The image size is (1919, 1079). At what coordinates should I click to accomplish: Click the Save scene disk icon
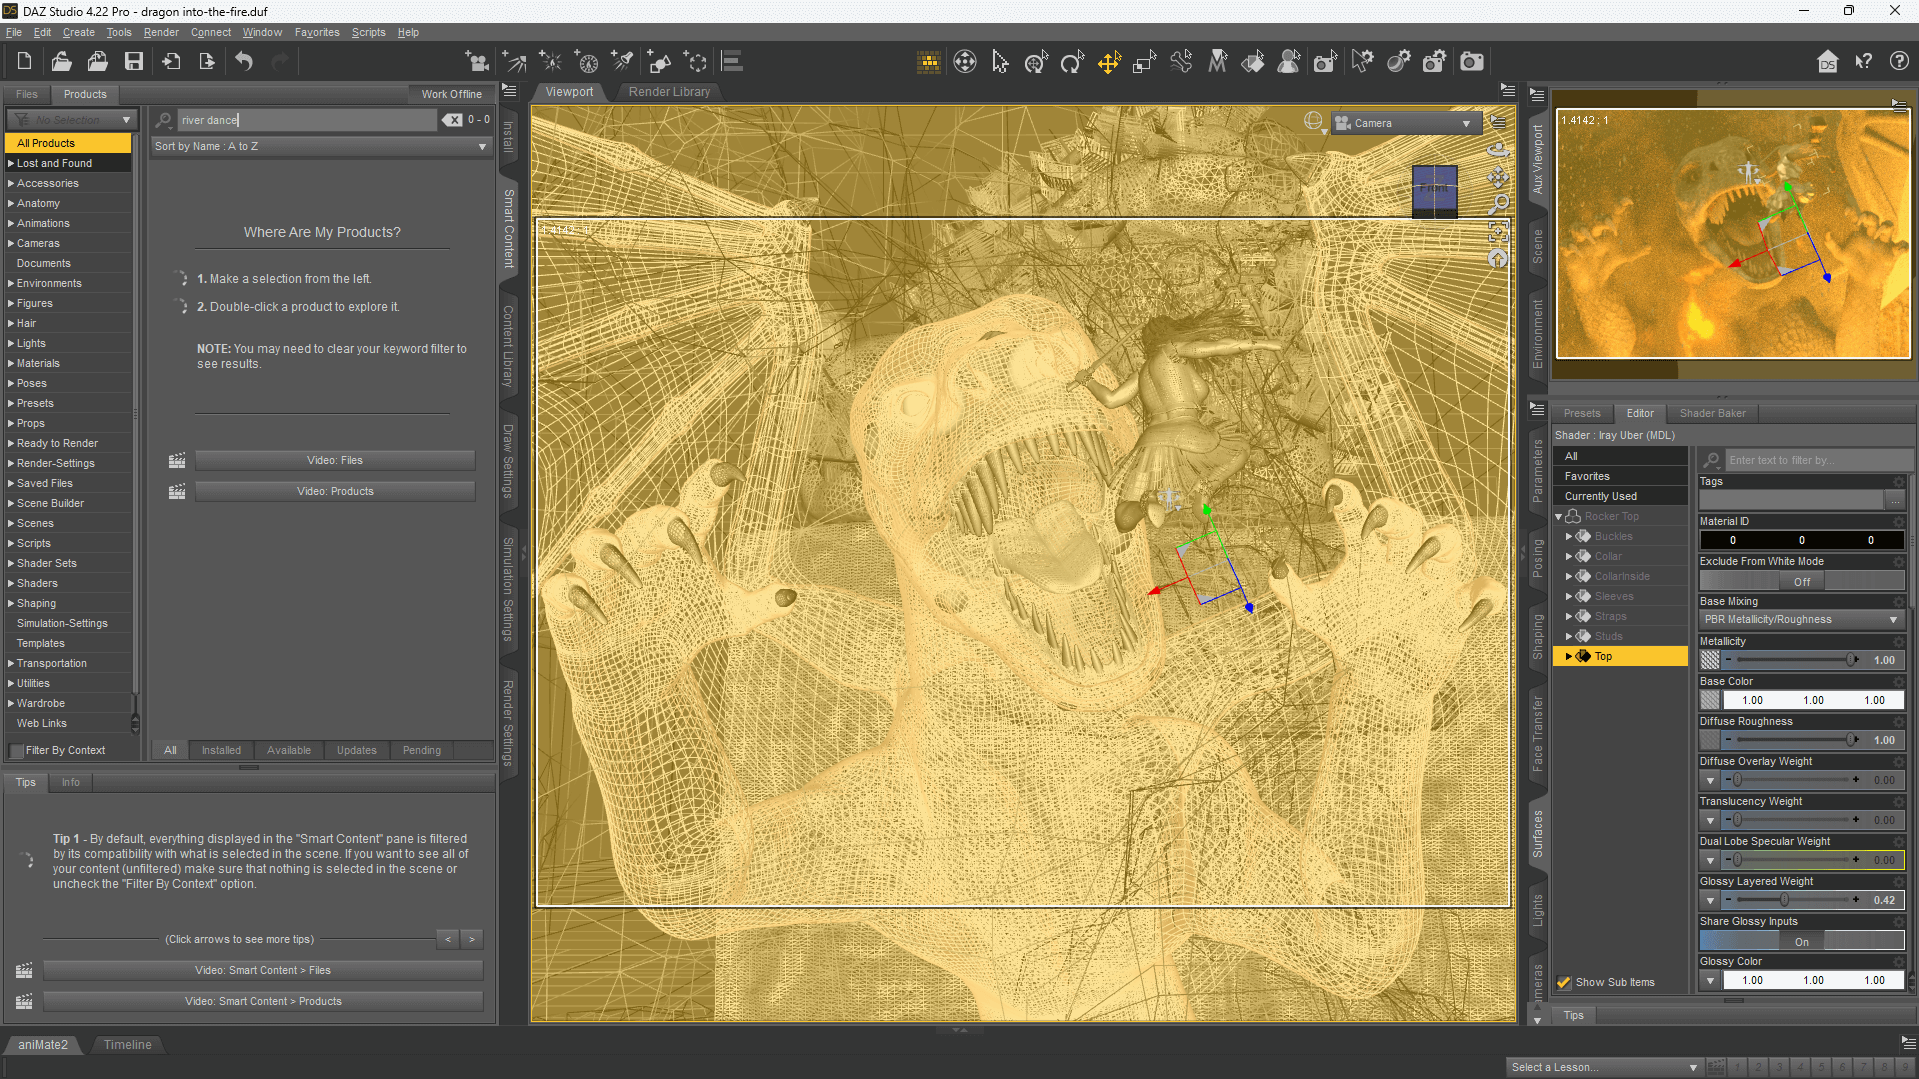pyautogui.click(x=133, y=62)
